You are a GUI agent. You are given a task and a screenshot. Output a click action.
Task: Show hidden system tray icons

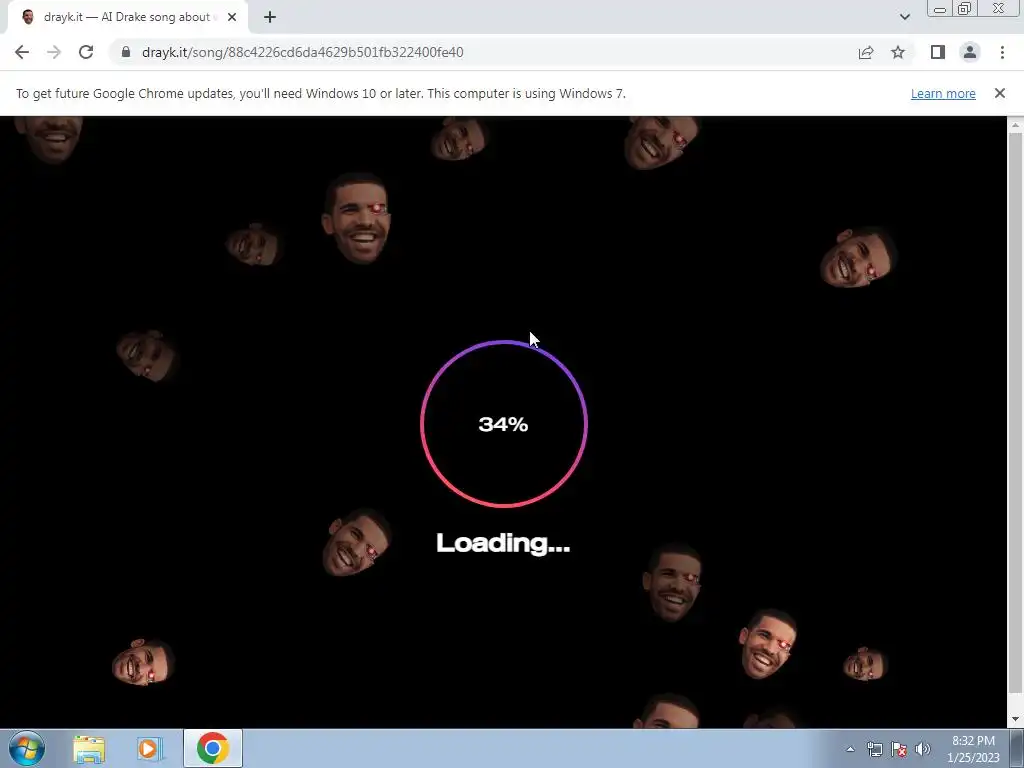[x=850, y=750]
